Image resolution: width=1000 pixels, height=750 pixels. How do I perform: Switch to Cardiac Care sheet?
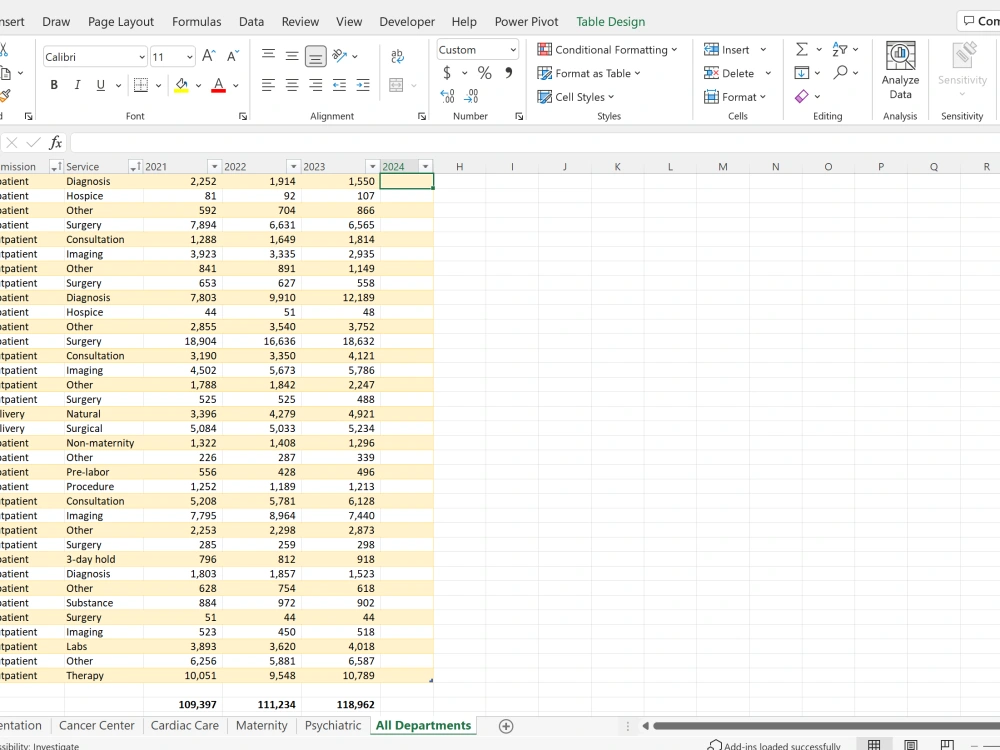(x=184, y=726)
